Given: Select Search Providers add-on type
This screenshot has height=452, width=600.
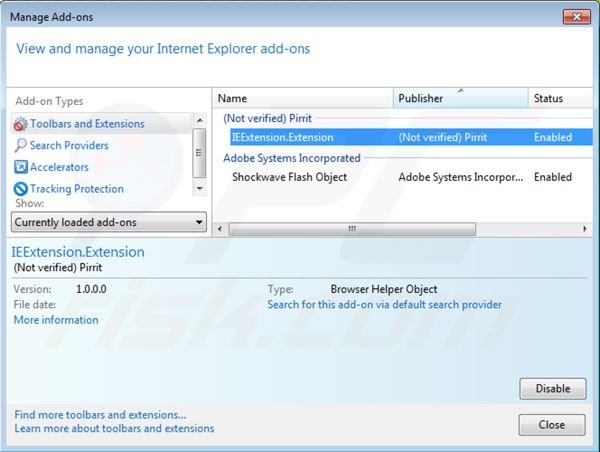Looking at the screenshot, I should click(x=69, y=145).
